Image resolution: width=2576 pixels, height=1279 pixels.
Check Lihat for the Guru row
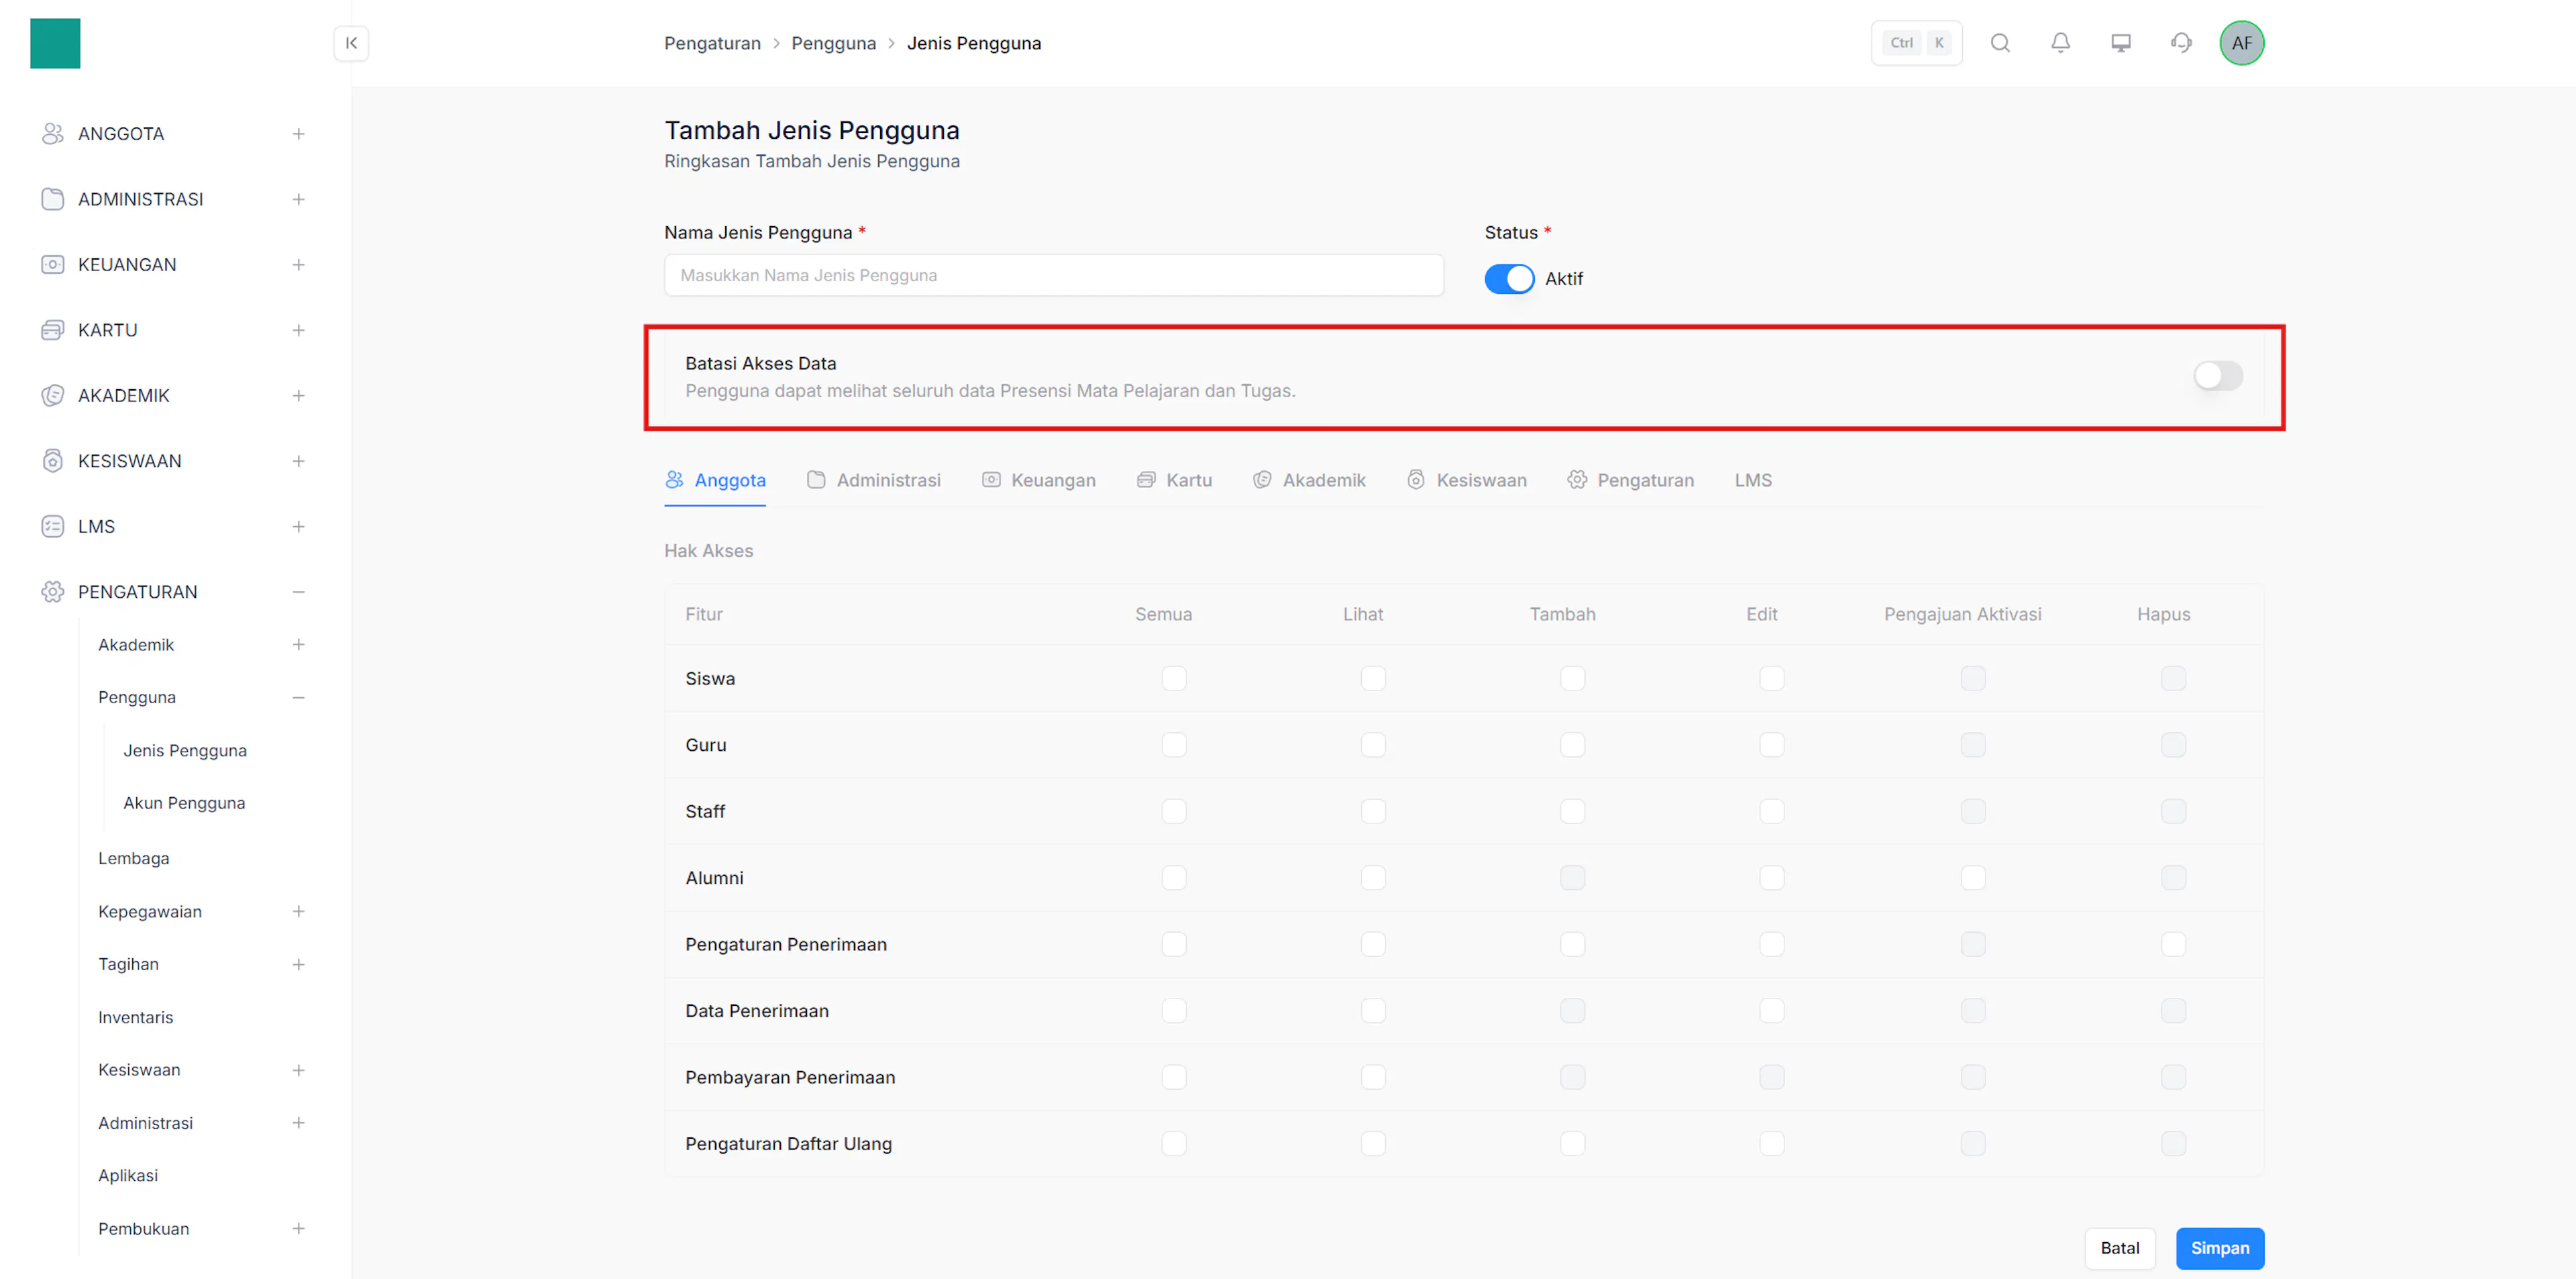(x=1372, y=745)
